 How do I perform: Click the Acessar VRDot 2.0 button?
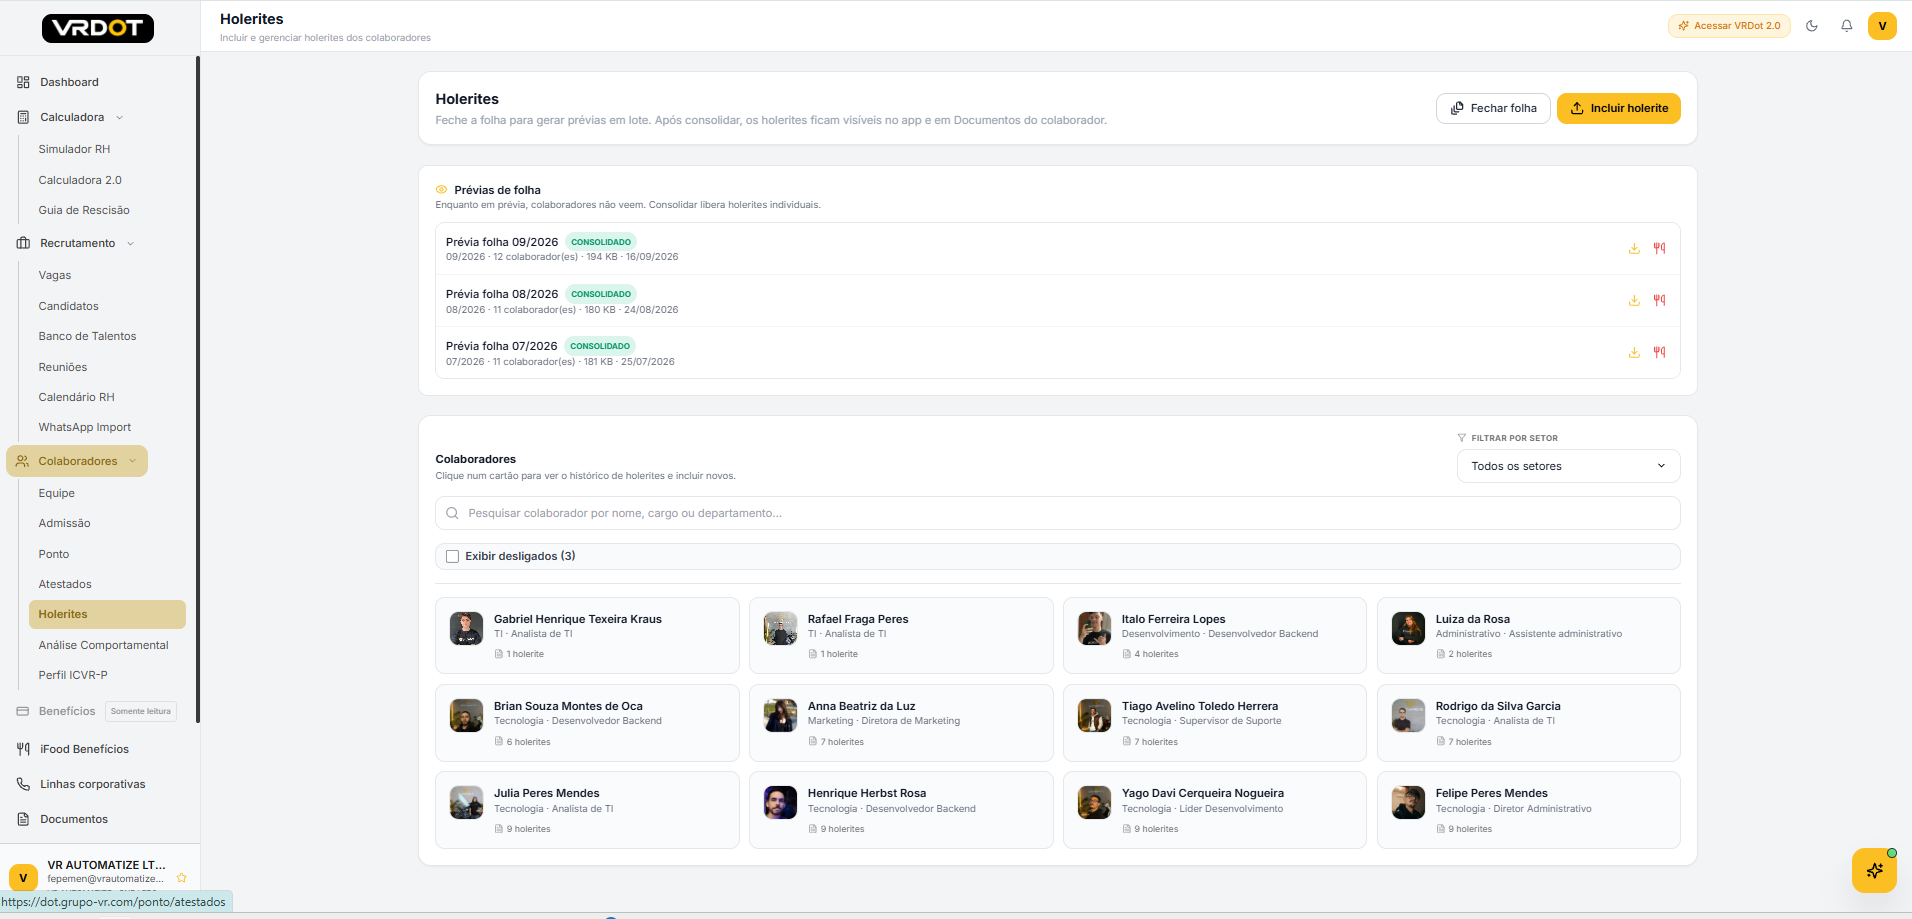click(x=1729, y=26)
